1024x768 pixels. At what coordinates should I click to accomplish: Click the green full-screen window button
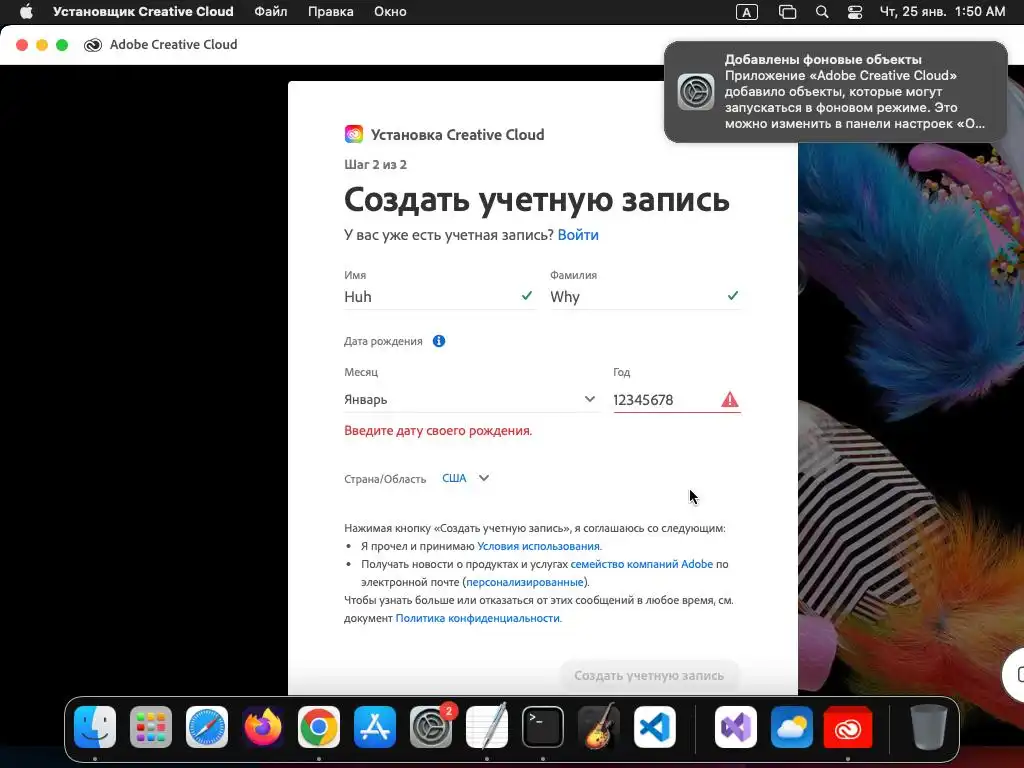[62, 44]
